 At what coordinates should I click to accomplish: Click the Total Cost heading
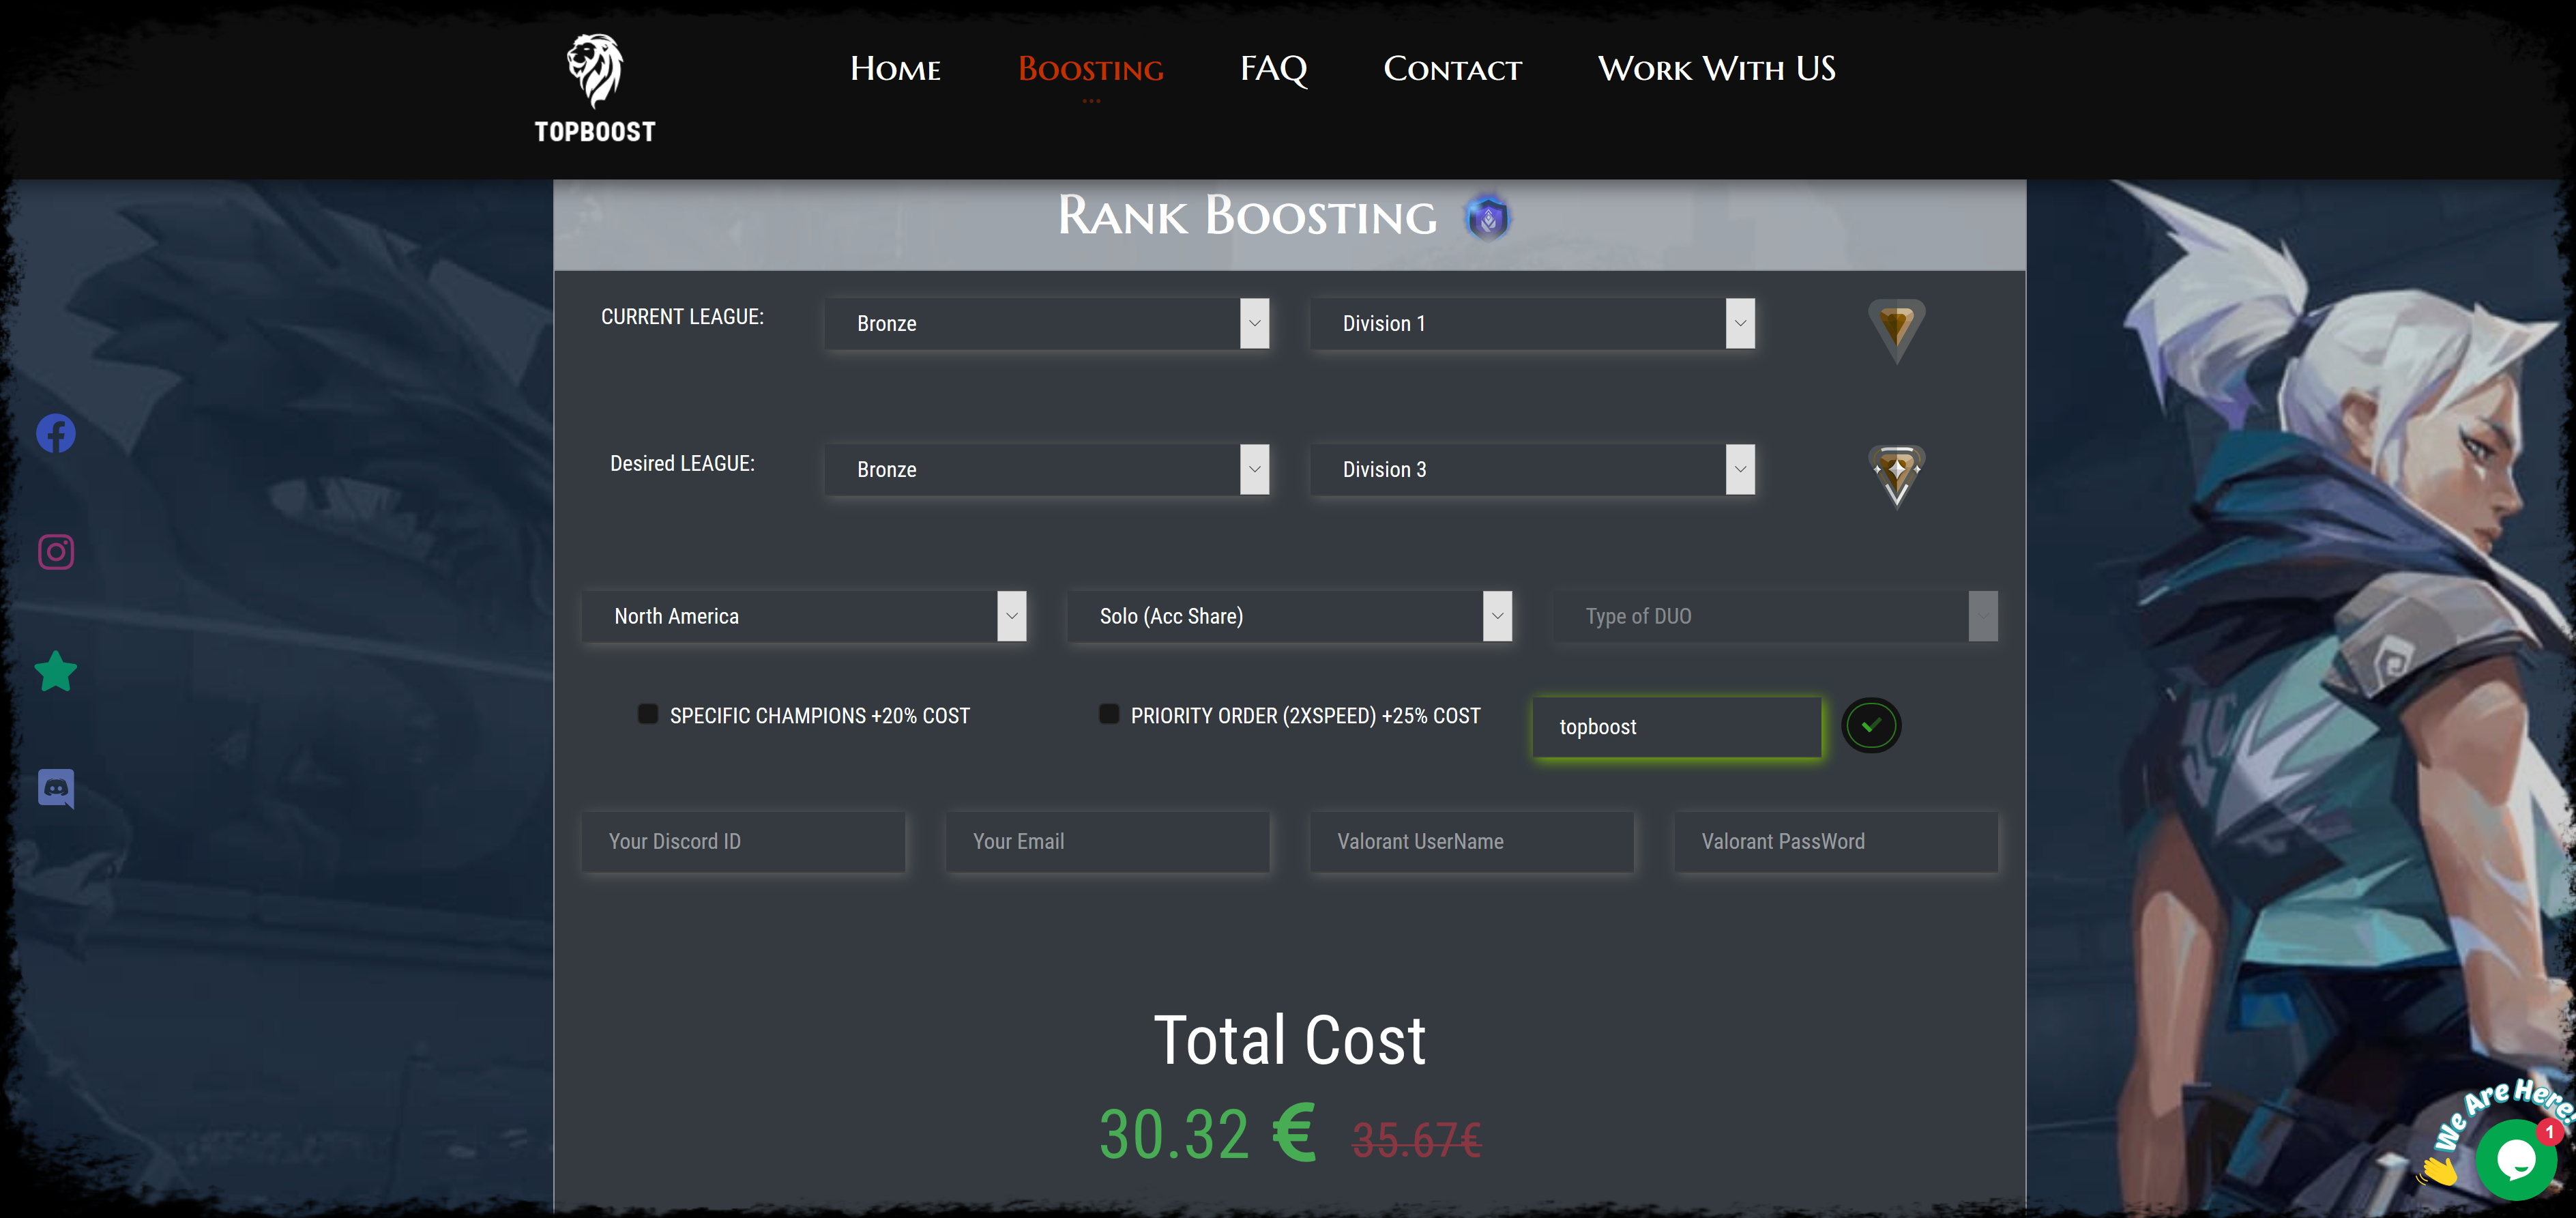1290,1040
